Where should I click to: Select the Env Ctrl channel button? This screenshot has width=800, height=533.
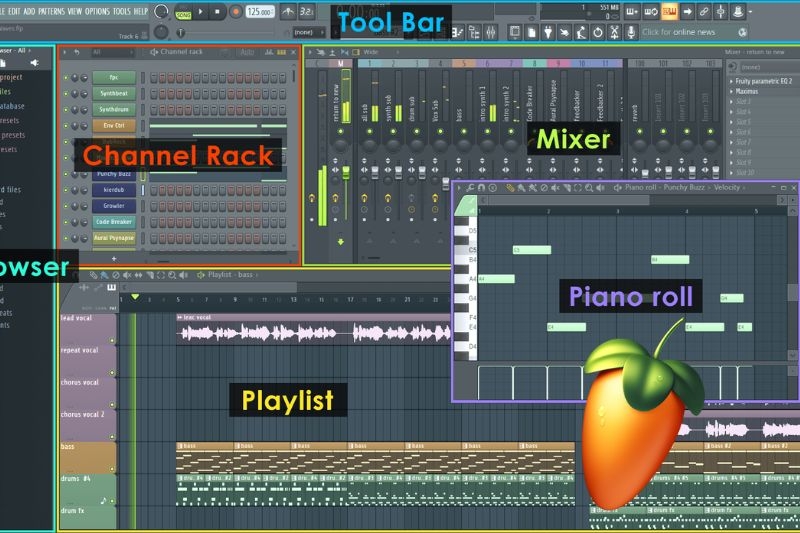114,125
